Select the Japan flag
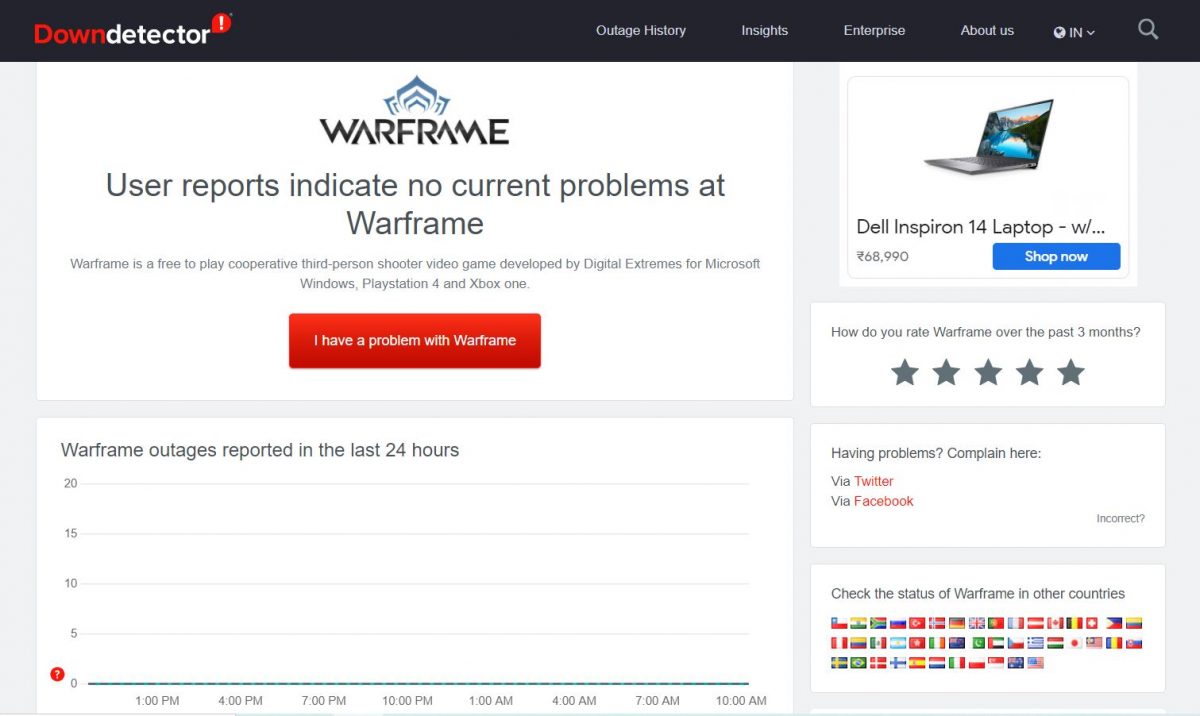Viewport: 1200px width, 716px height. 1075,643
